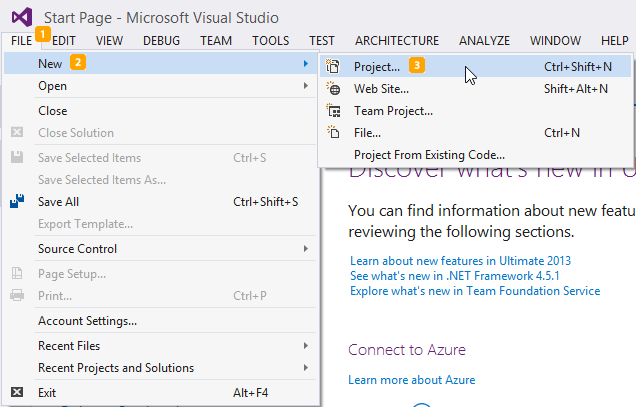Click the Exit icon in File menu
Image resolution: width=636 pixels, height=407 pixels.
coord(16,393)
